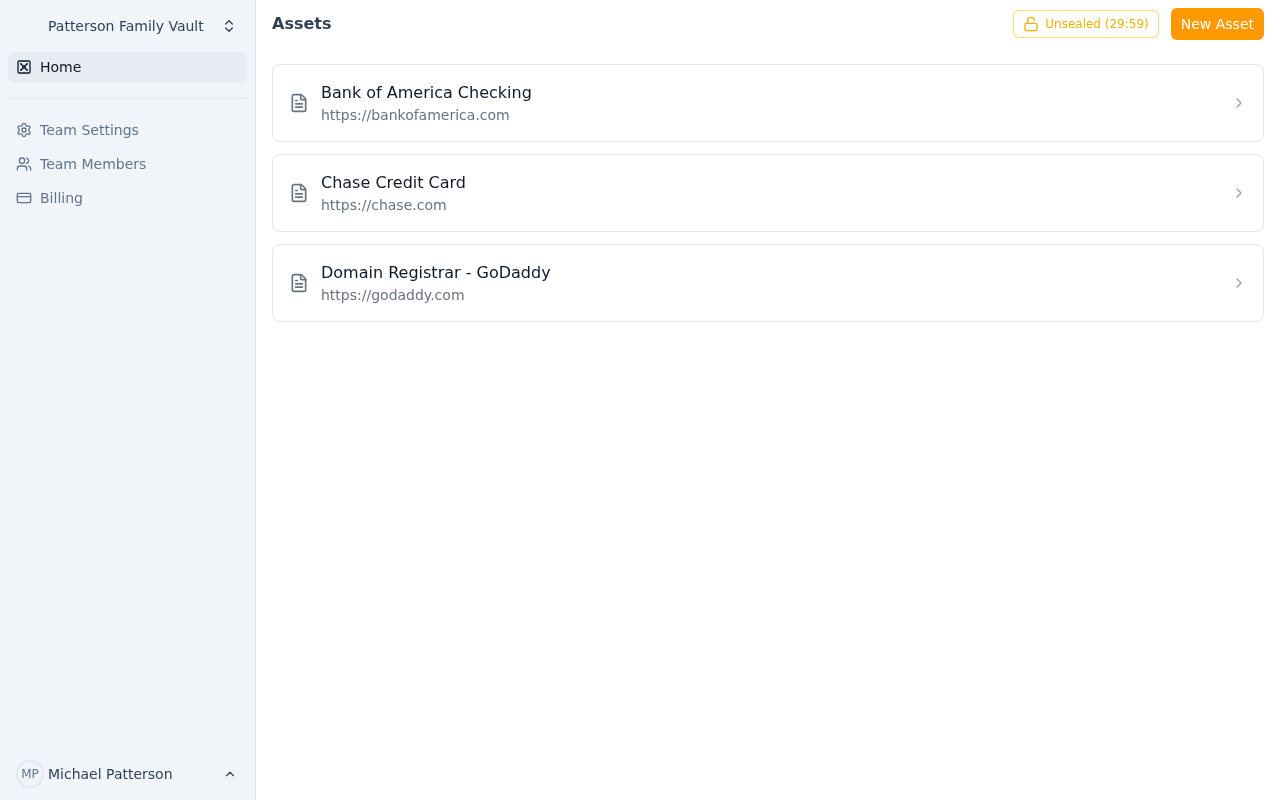Select the Team Members people icon
Image resolution: width=1280 pixels, height=800 pixels.
click(x=23, y=163)
